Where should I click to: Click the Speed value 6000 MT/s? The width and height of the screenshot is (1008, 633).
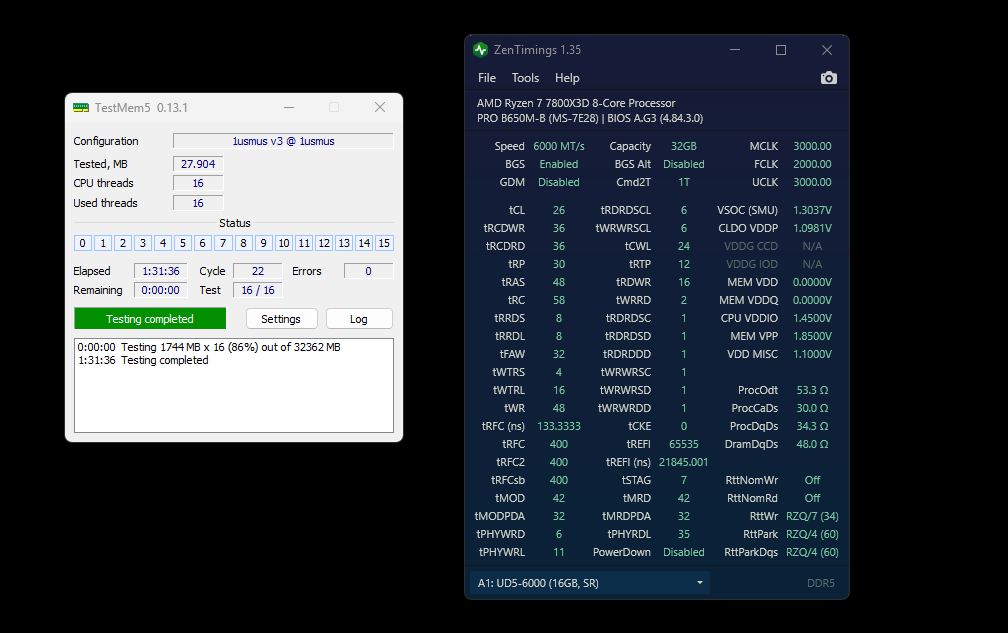pyautogui.click(x=559, y=146)
